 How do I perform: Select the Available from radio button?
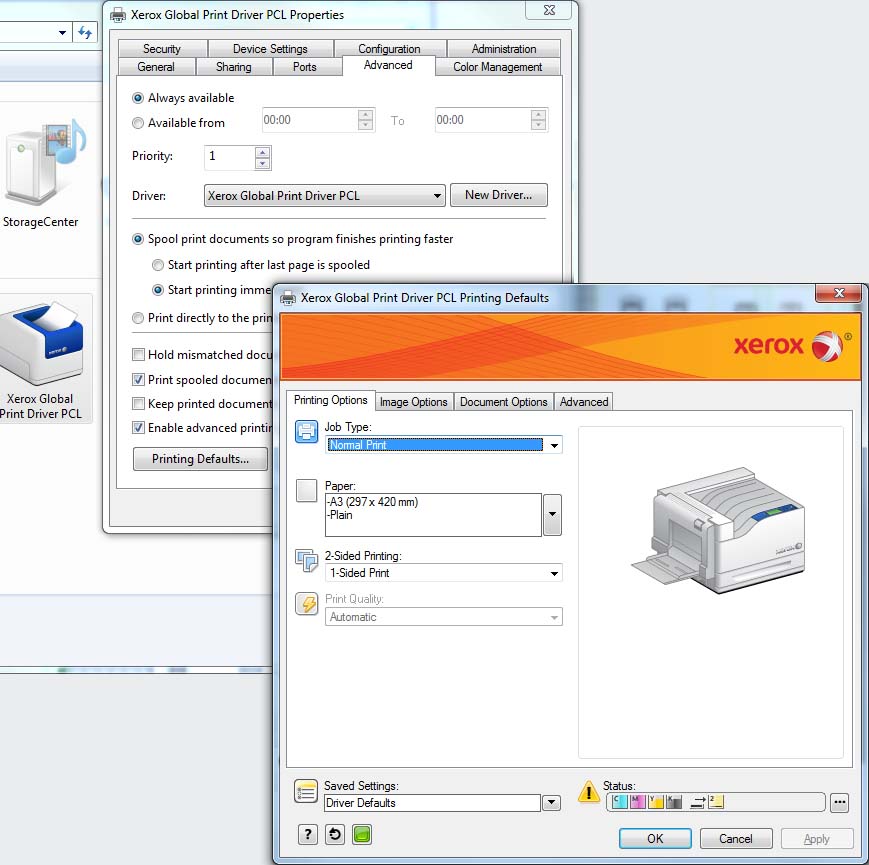138,123
